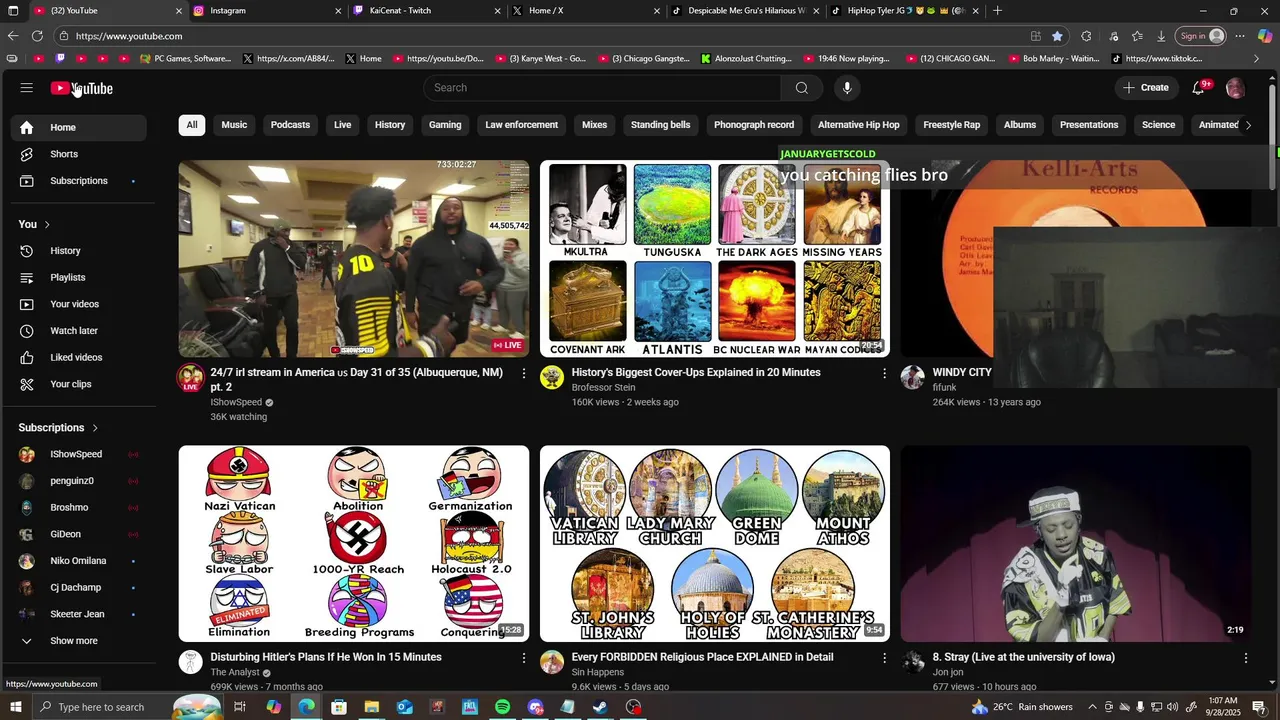Screen dimensions: 1280x720
Task: Expand the Subscriptions section header
Action: 59,428
